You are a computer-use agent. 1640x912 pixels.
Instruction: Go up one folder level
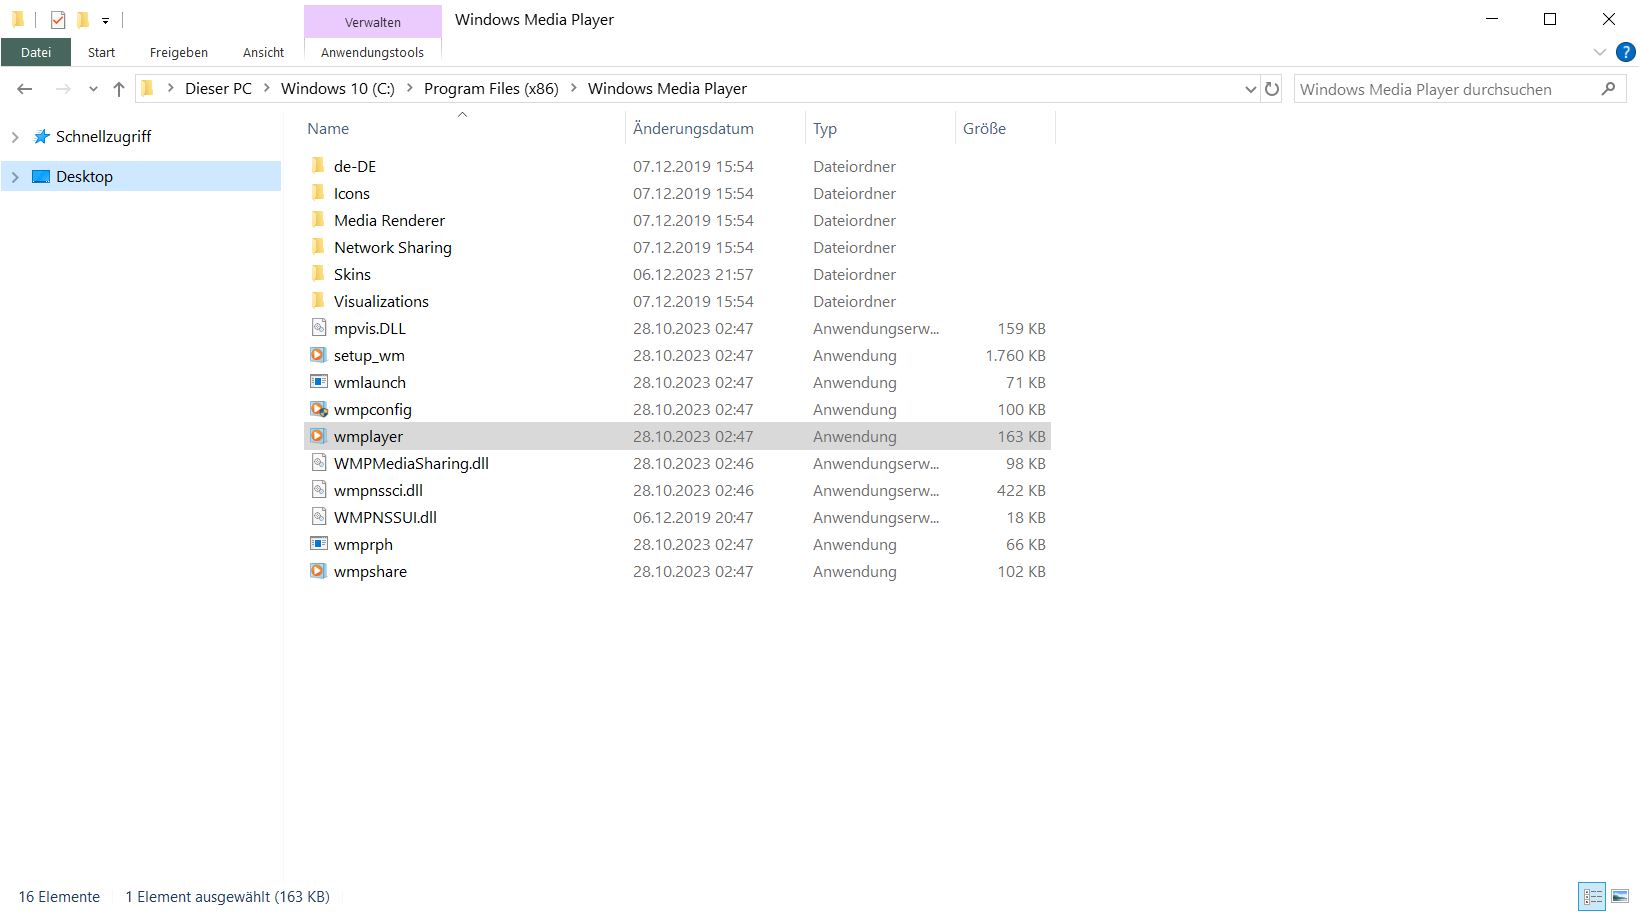click(x=119, y=89)
